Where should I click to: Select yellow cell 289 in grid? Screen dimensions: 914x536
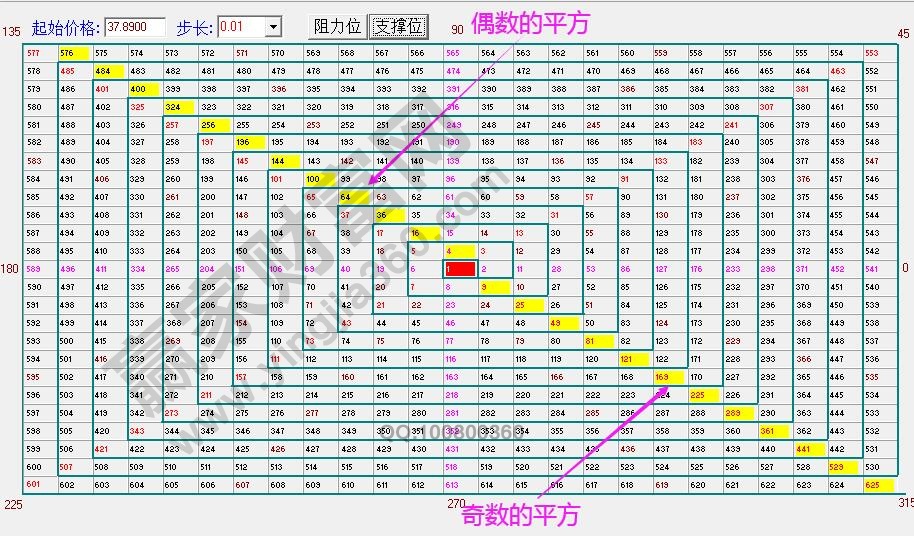click(x=735, y=413)
